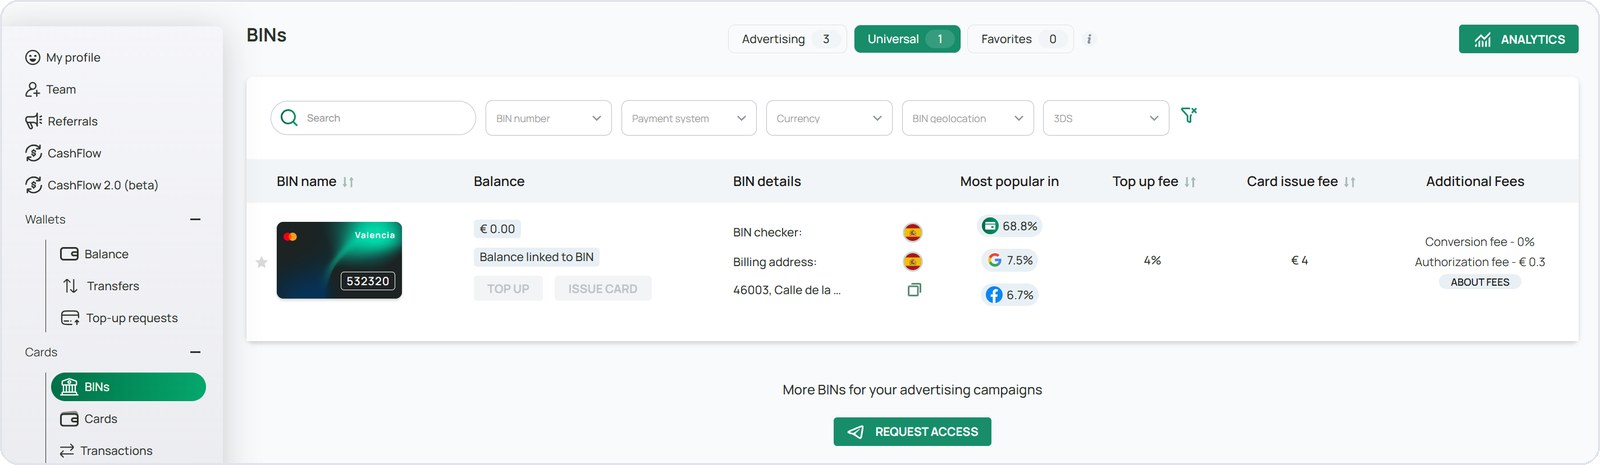Sort by Card issue fee arrows icon
Image resolution: width=1600 pixels, height=465 pixels.
pos(1350,182)
